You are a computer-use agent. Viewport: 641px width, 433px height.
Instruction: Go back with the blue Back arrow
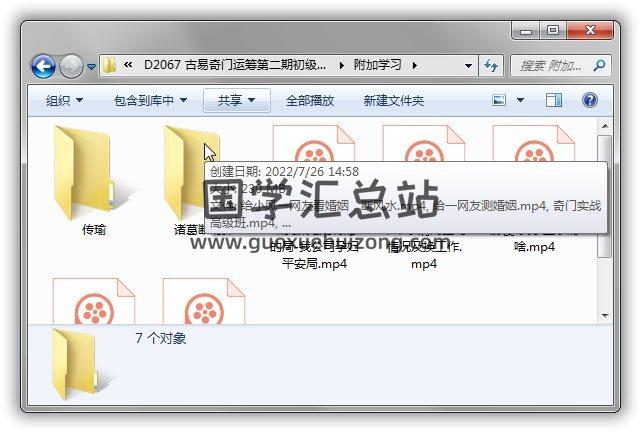[x=43, y=66]
